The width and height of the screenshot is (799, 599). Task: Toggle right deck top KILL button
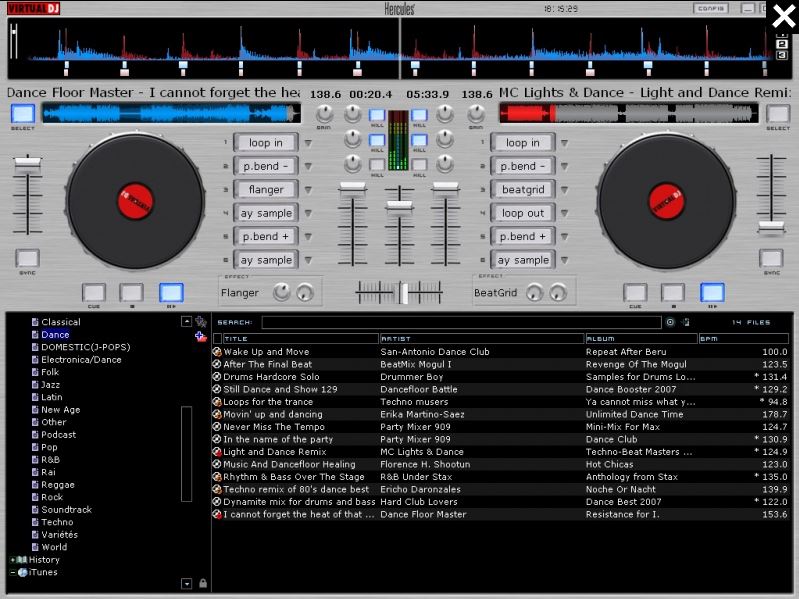pos(419,115)
